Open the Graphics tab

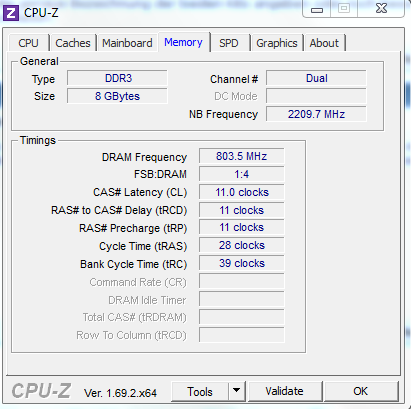(x=277, y=43)
